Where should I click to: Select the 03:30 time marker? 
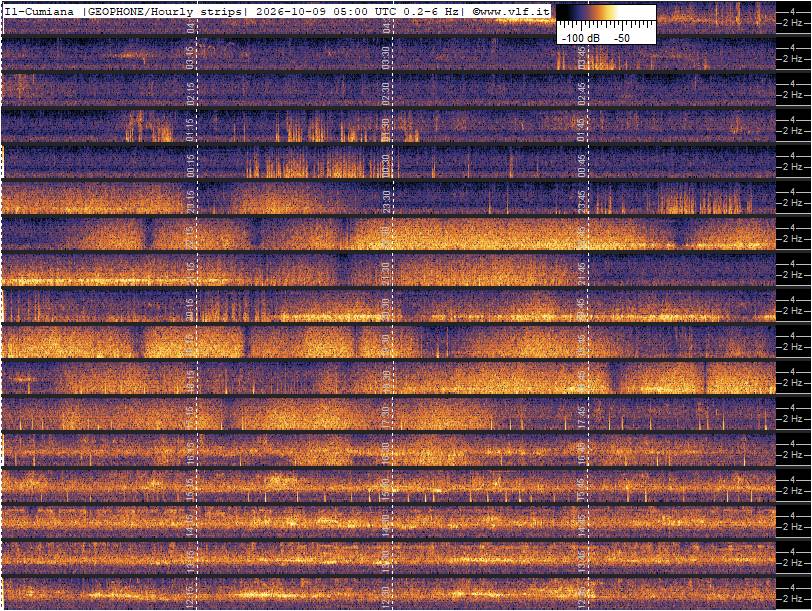(x=386, y=58)
